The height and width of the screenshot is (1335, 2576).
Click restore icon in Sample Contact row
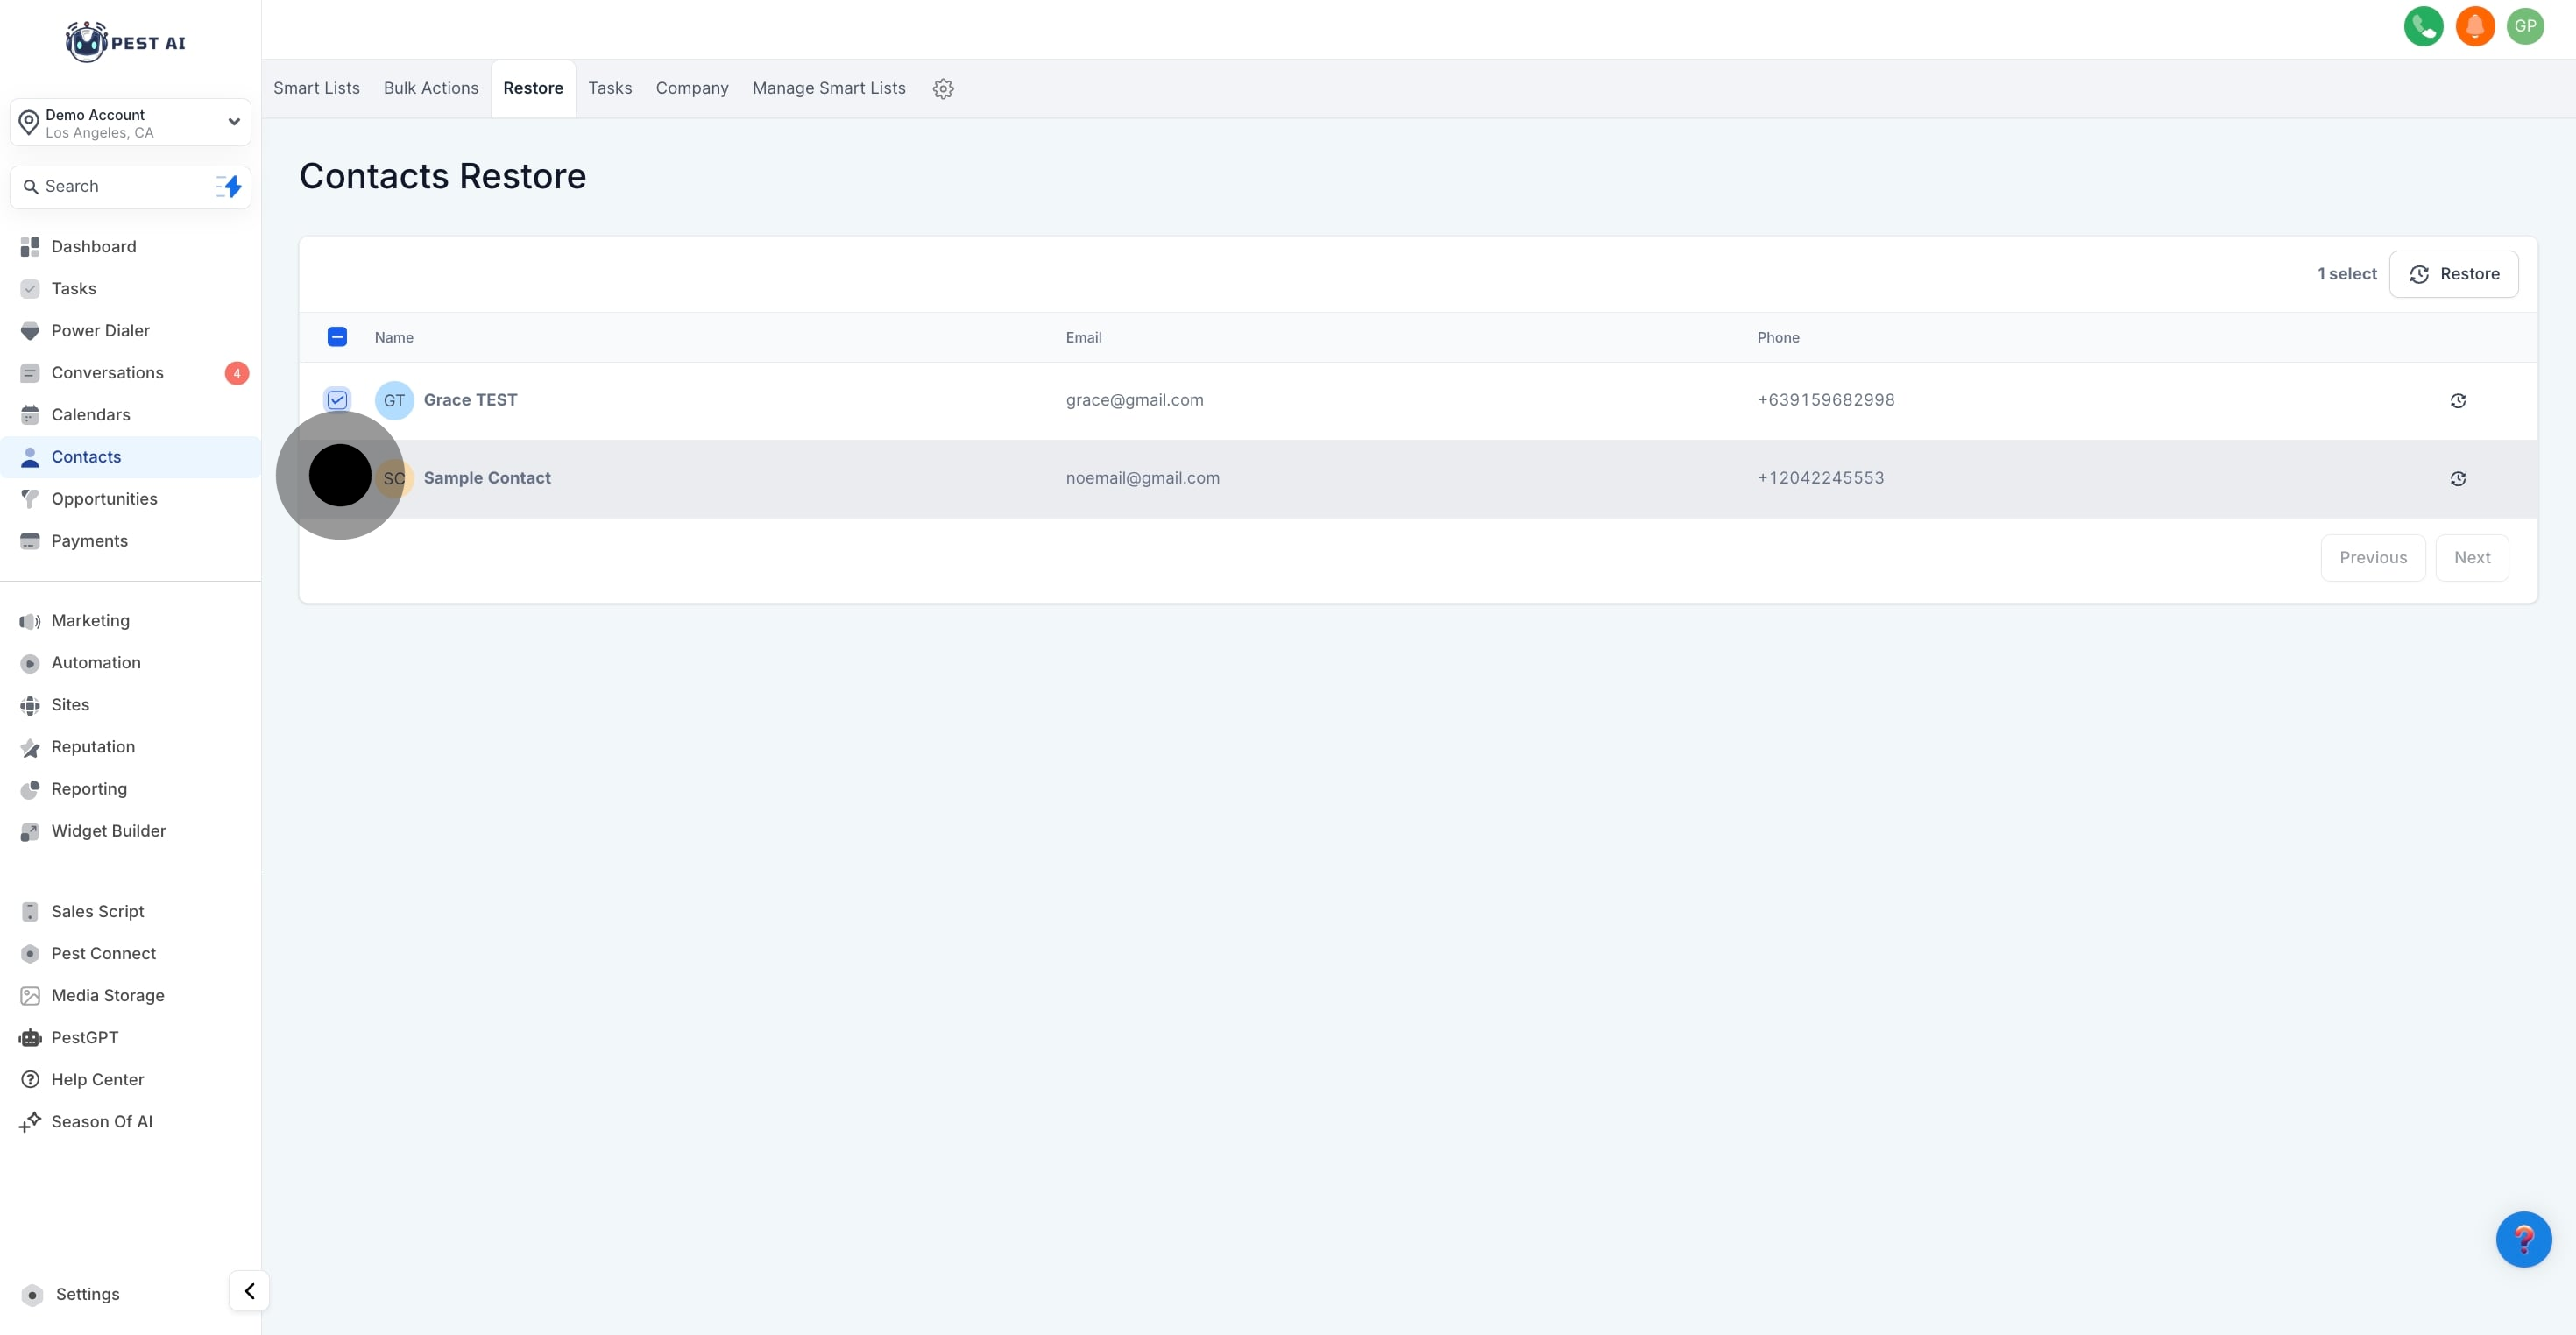(2458, 479)
